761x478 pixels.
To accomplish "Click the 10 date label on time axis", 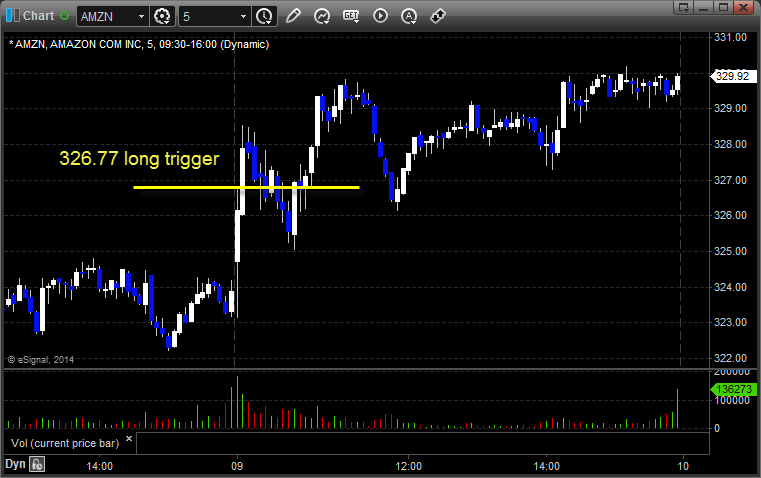I will point(683,466).
